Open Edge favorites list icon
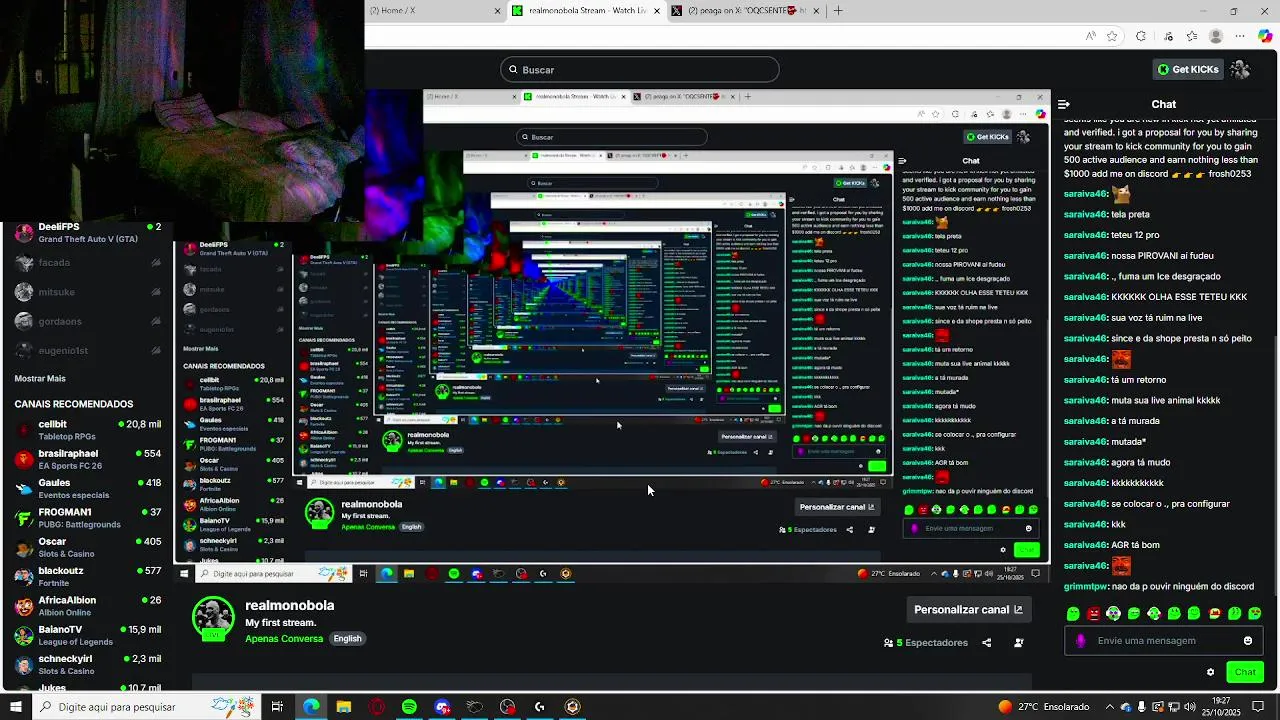 pyautogui.click(x=1192, y=36)
